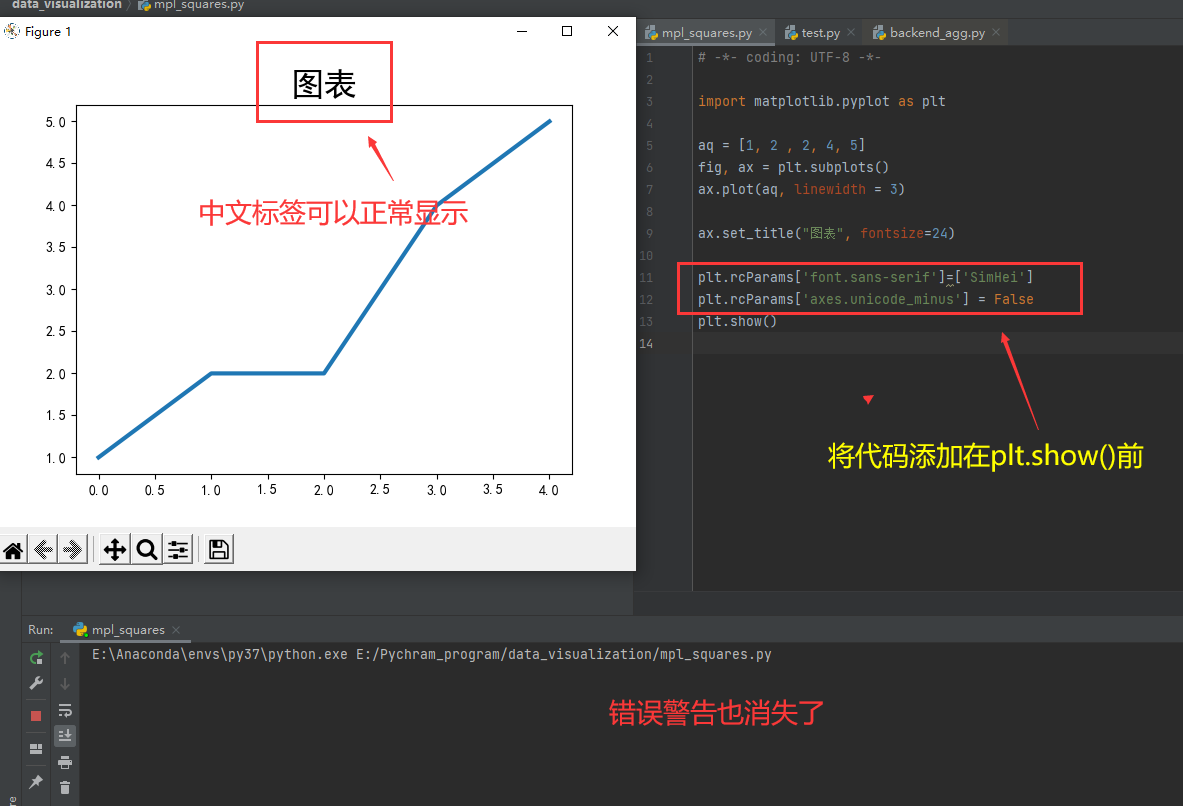Screen dimensions: 1183x806
Task: Click the plotted line chart canvas
Action: click(320, 290)
